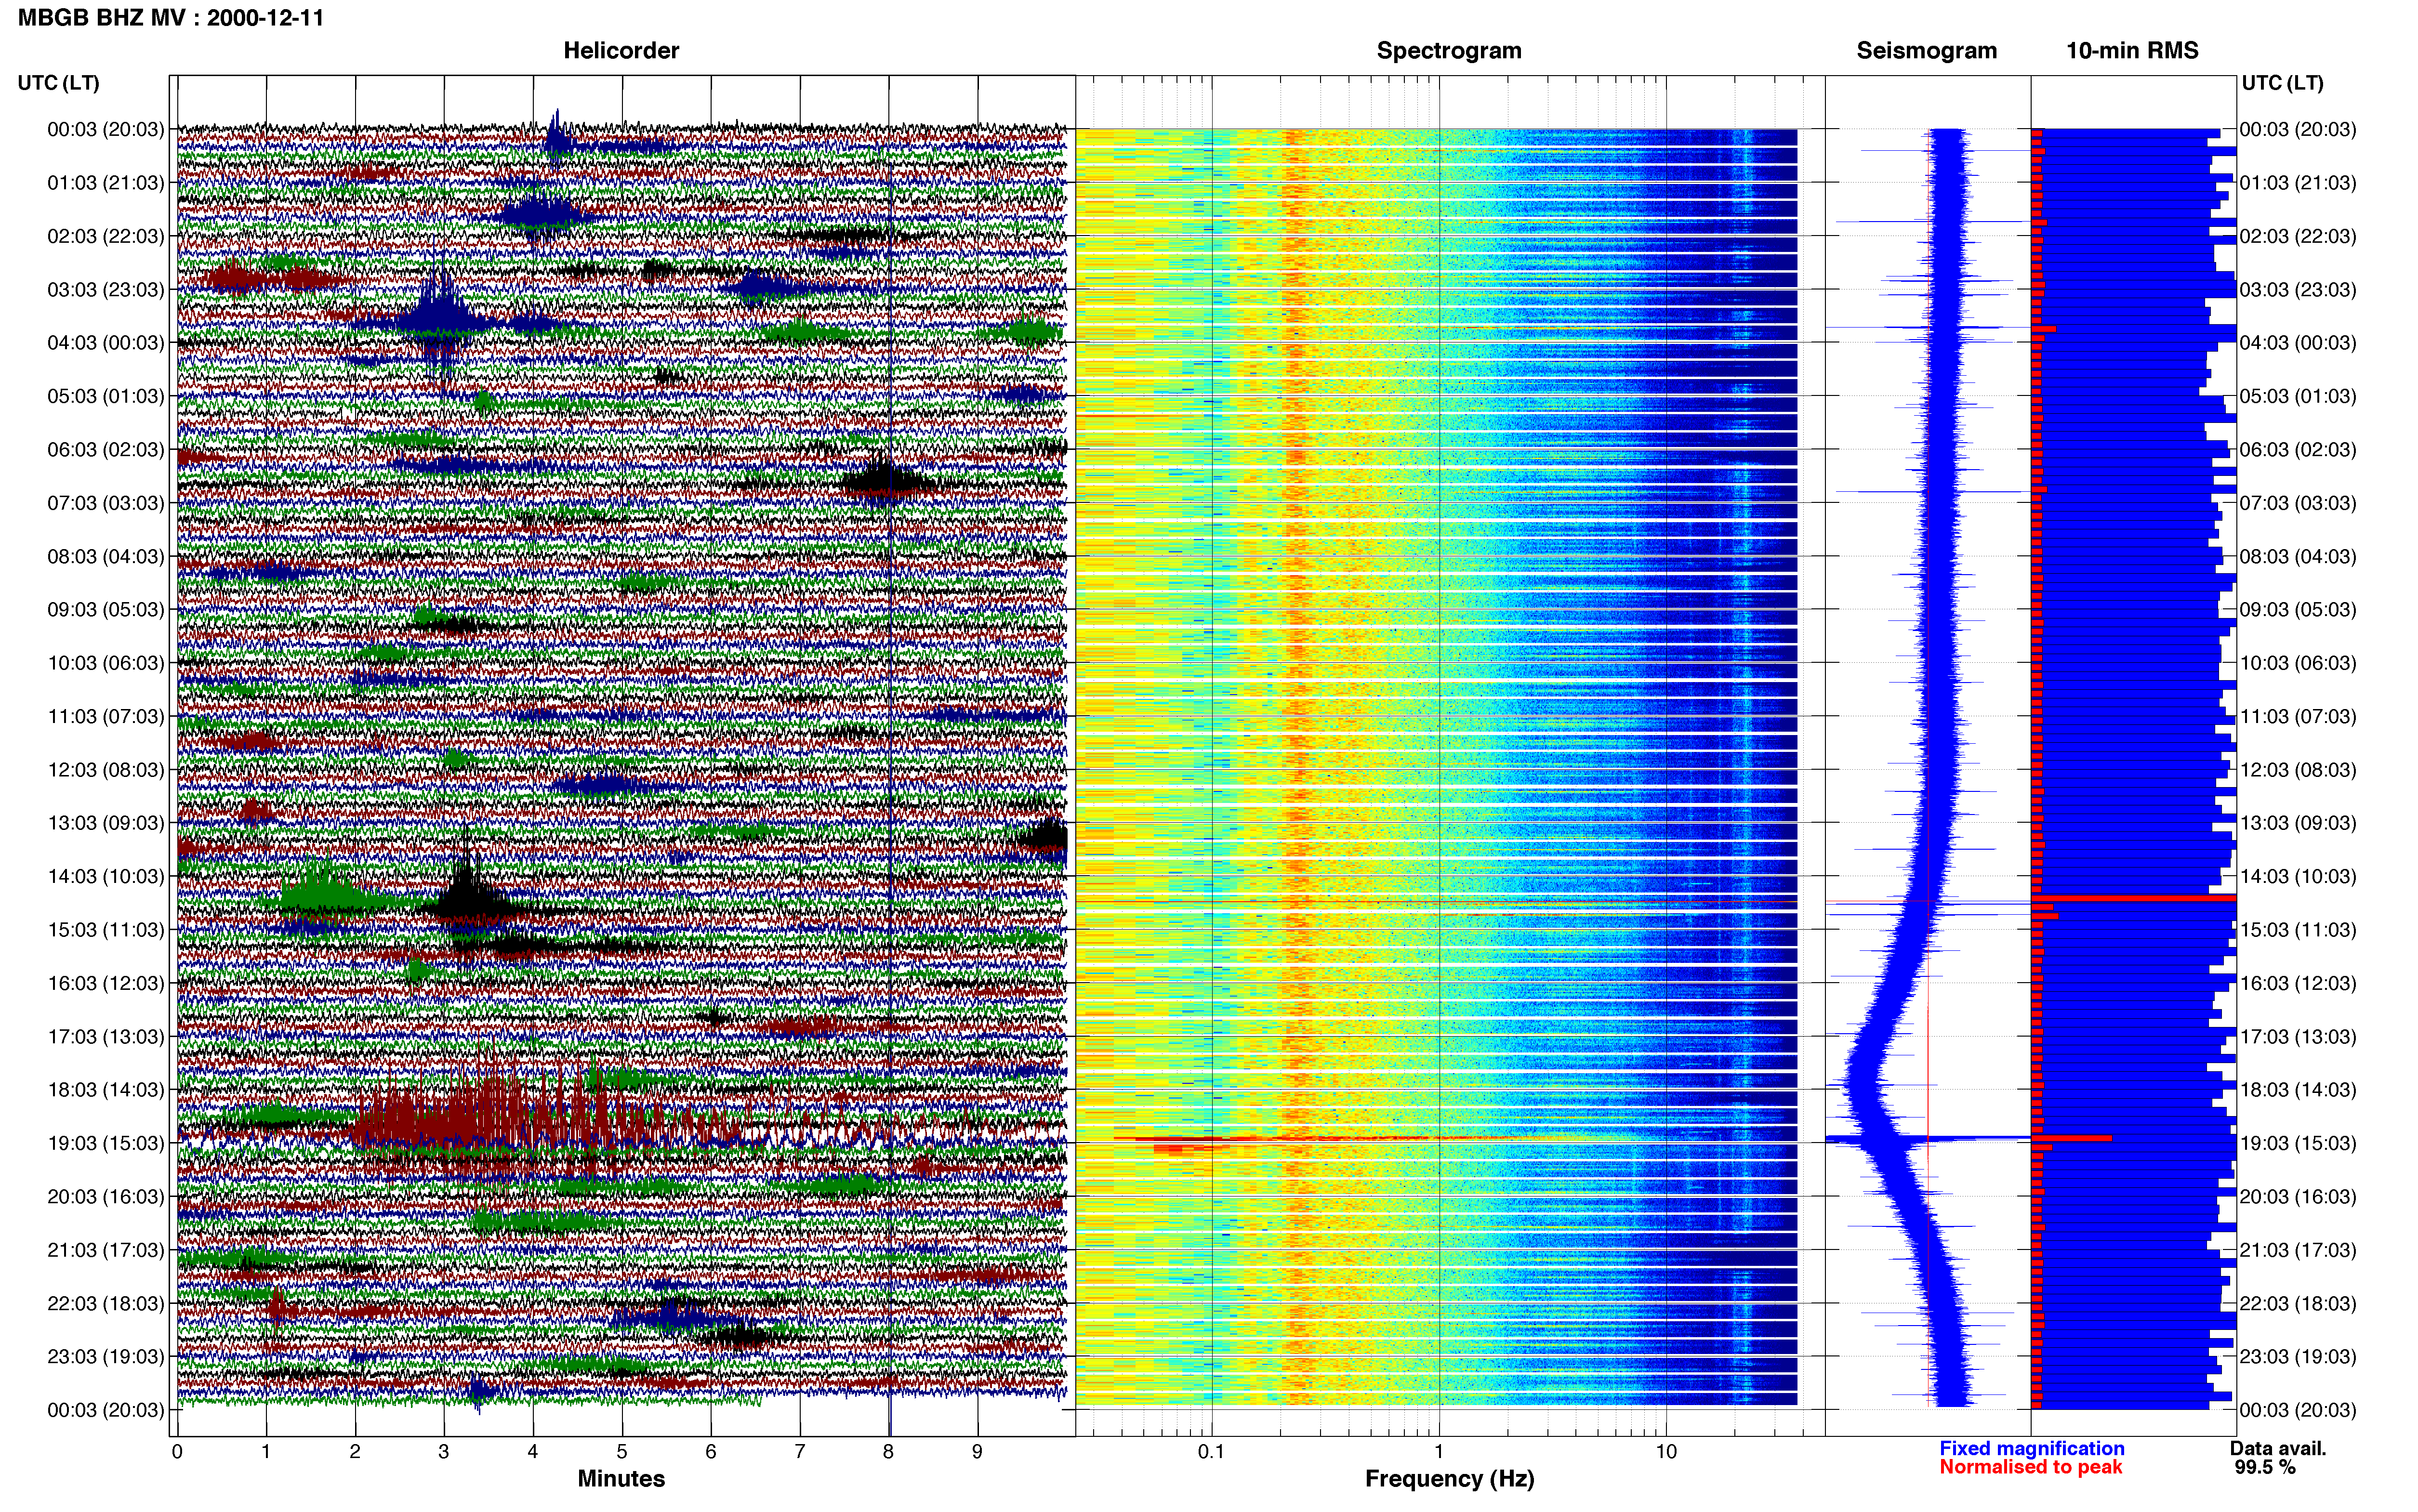Click the frequency tick label '1'
Image resolution: width=2418 pixels, height=1512 pixels.
(1439, 1452)
